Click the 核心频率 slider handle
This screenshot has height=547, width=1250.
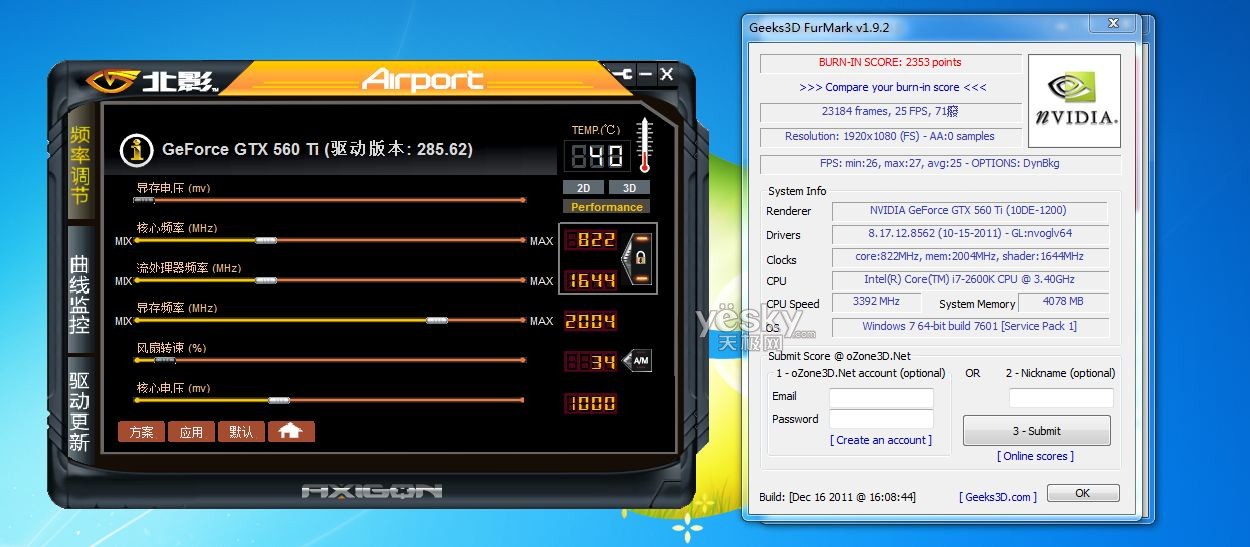[x=265, y=240]
